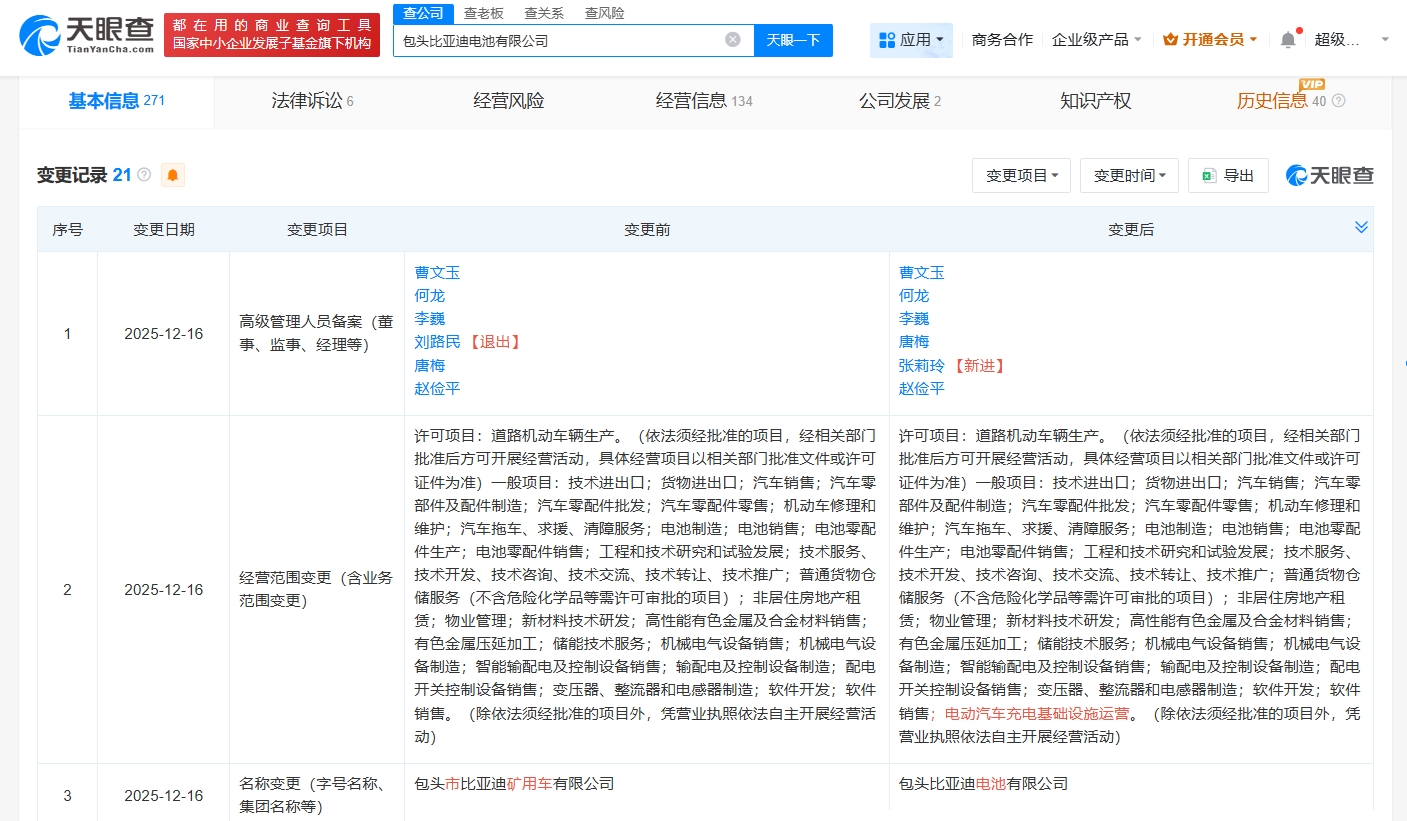
Task: Click the orange change-record alert bell
Action: [173, 175]
